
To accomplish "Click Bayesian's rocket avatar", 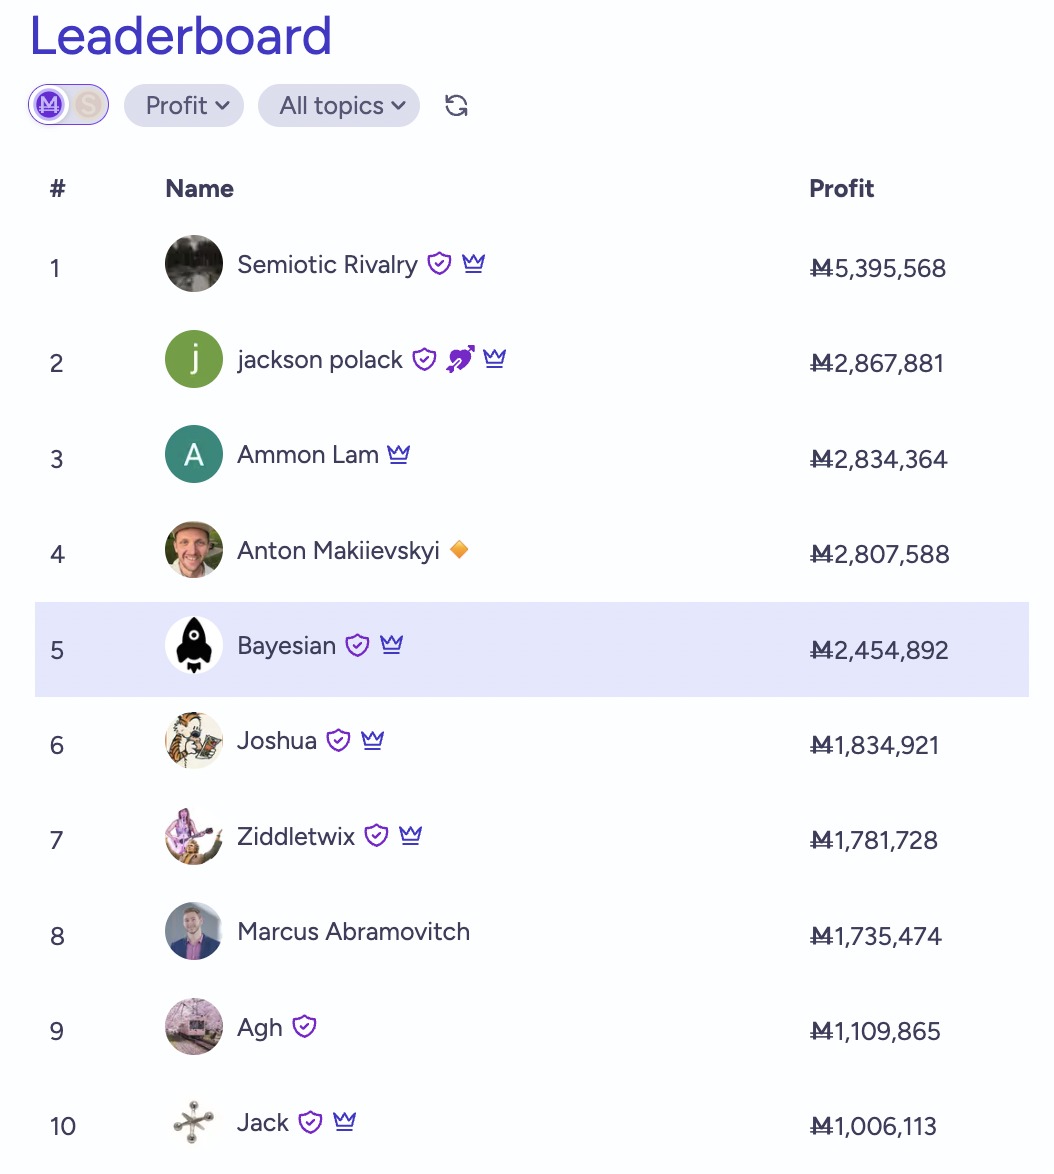I will coord(193,646).
